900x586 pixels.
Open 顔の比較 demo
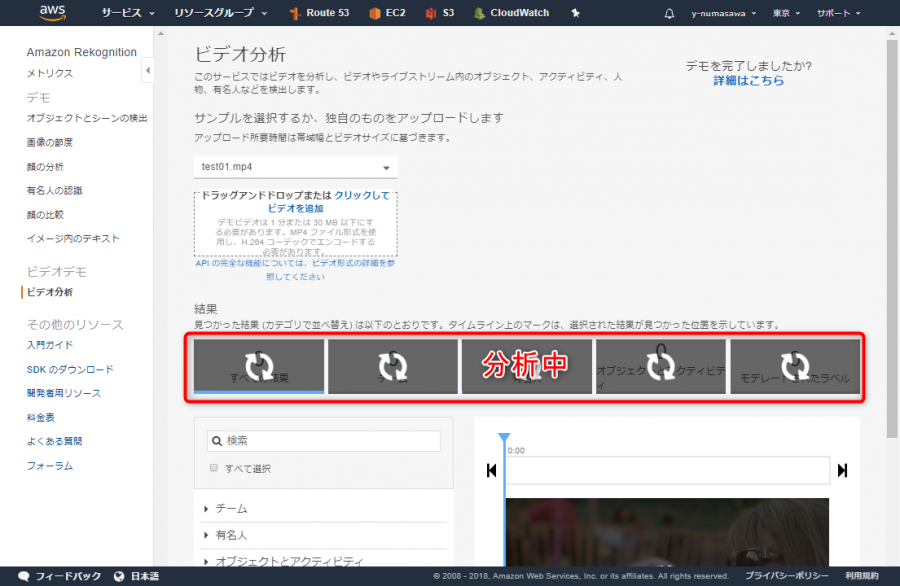(45, 215)
